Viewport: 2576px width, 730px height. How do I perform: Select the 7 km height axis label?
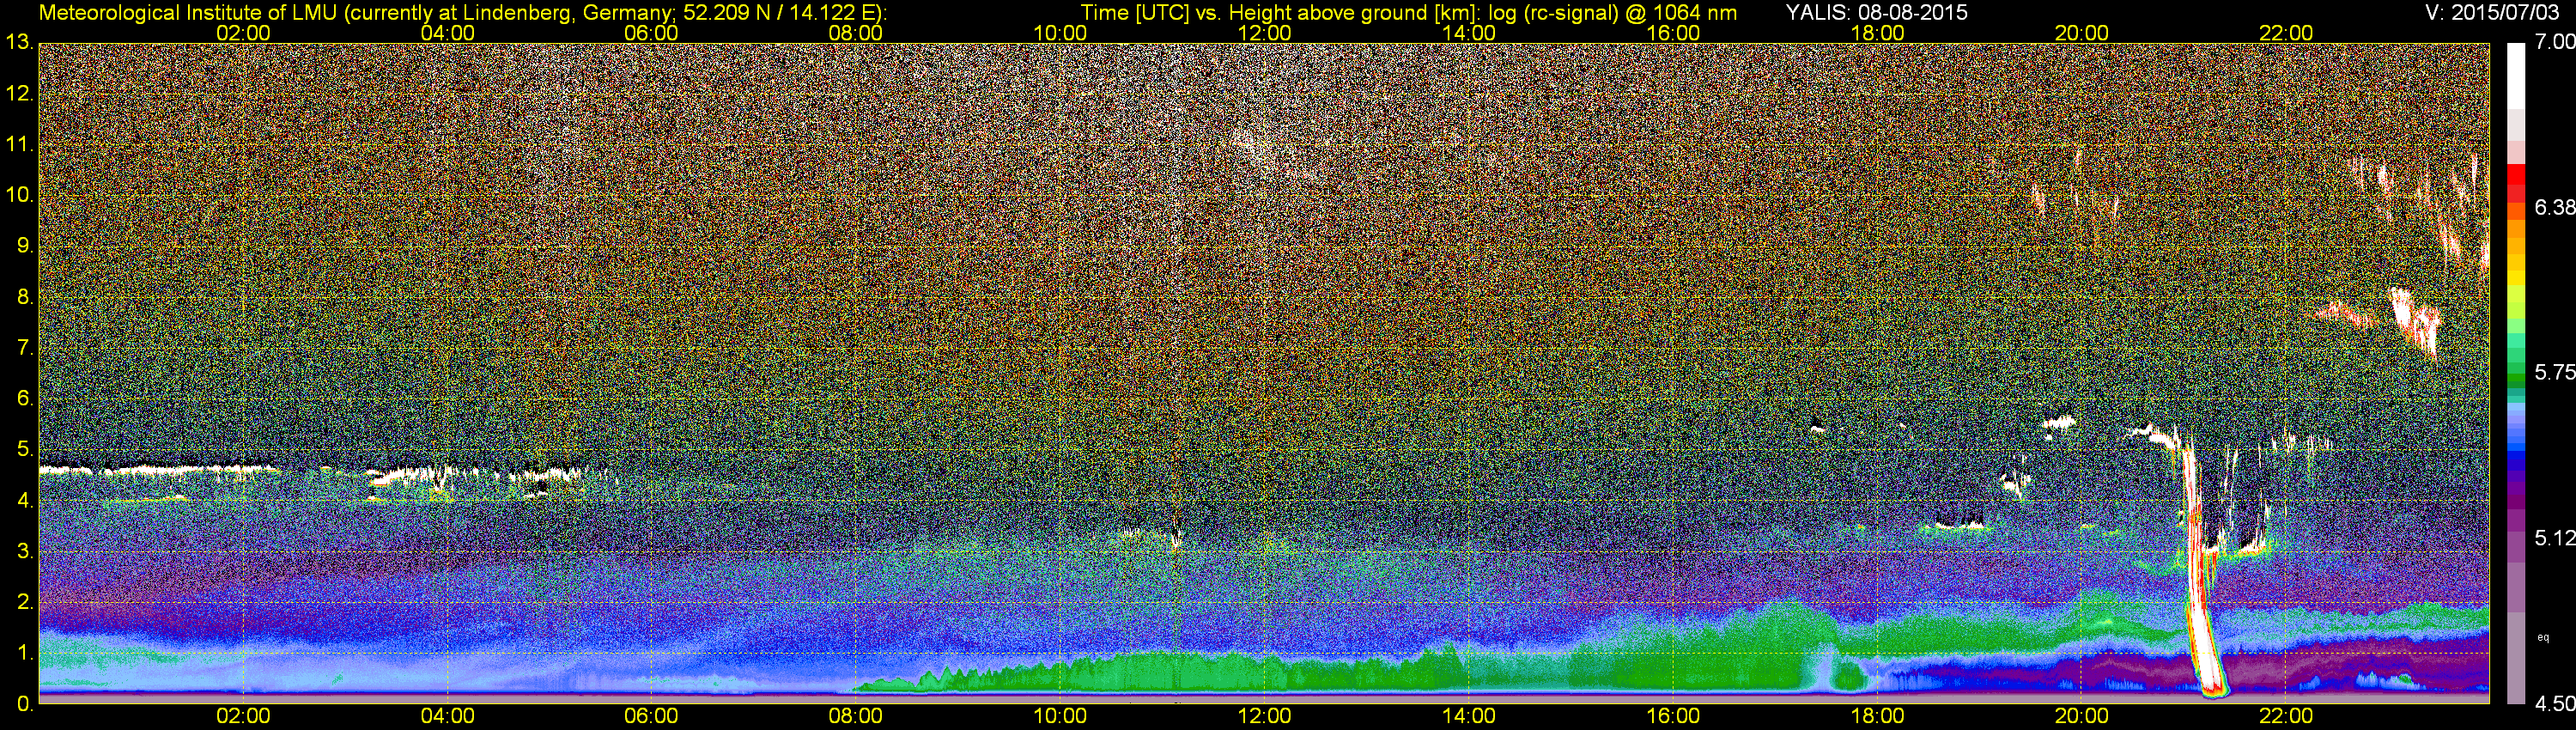24,348
